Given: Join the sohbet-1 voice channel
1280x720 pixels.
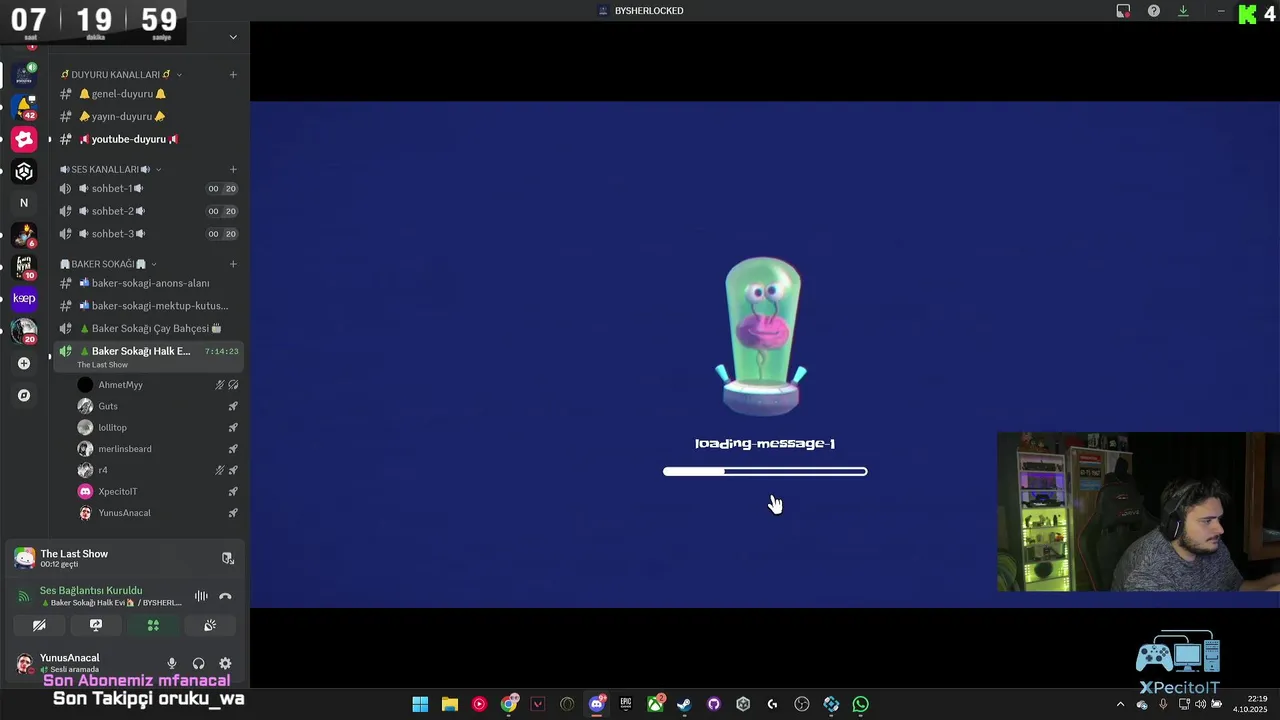Looking at the screenshot, I should [x=148, y=188].
